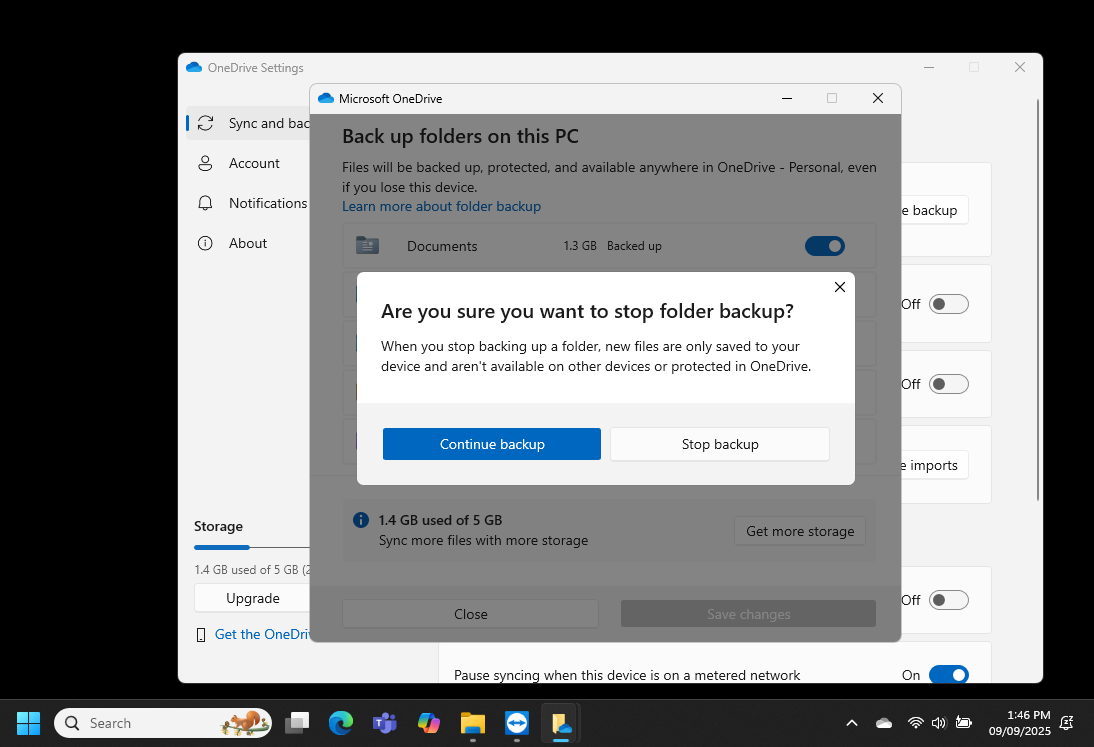Open TeamViewer from taskbar
This screenshot has height=747, width=1094.
[516, 723]
